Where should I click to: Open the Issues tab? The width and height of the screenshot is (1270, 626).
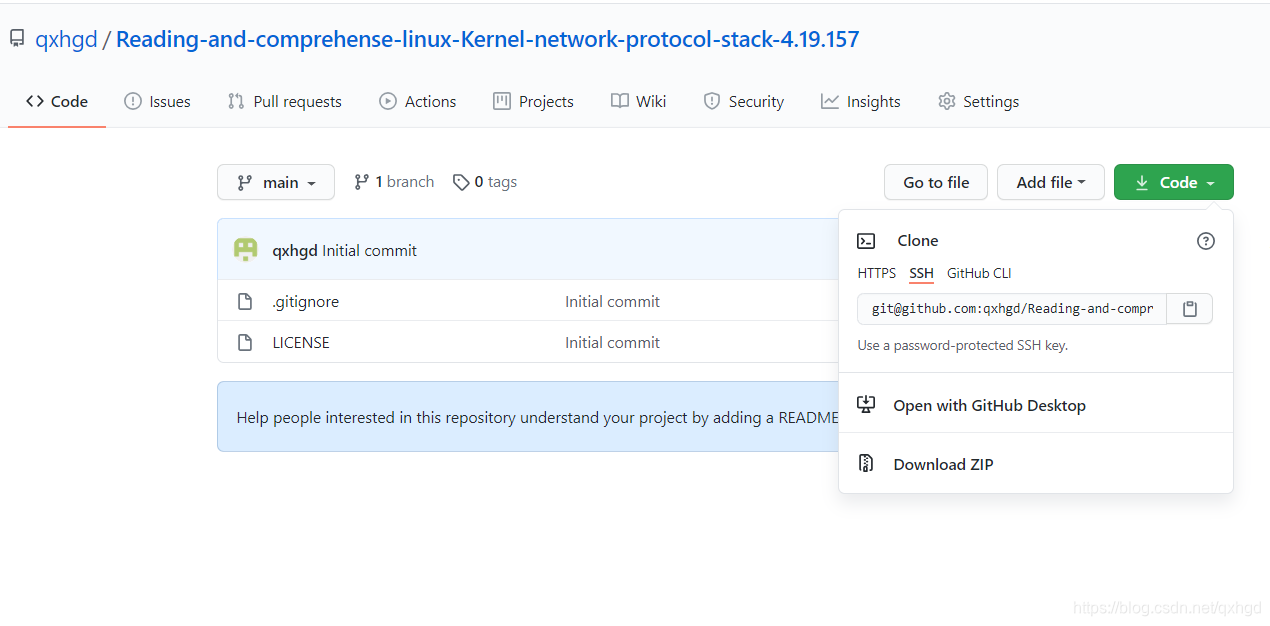pyautogui.click(x=157, y=101)
